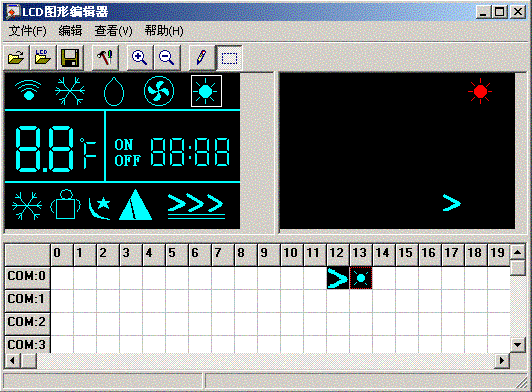The height and width of the screenshot is (392, 532).
Task: Click the OFF text segment
Action: tap(128, 161)
